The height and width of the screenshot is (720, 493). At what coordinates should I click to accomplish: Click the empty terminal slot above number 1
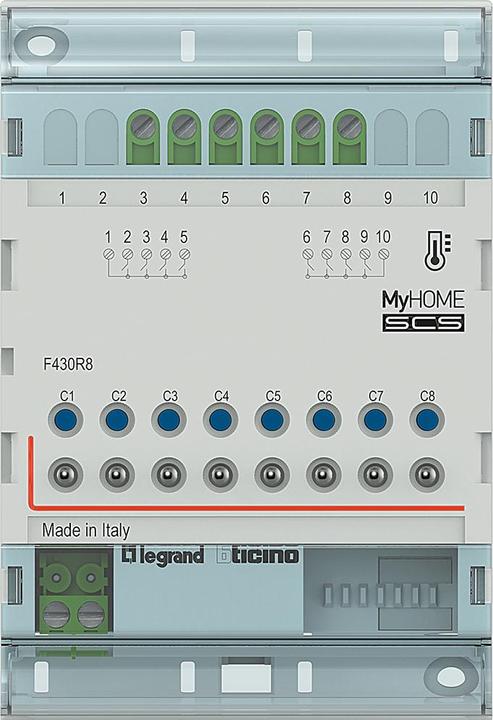pyautogui.click(x=60, y=137)
